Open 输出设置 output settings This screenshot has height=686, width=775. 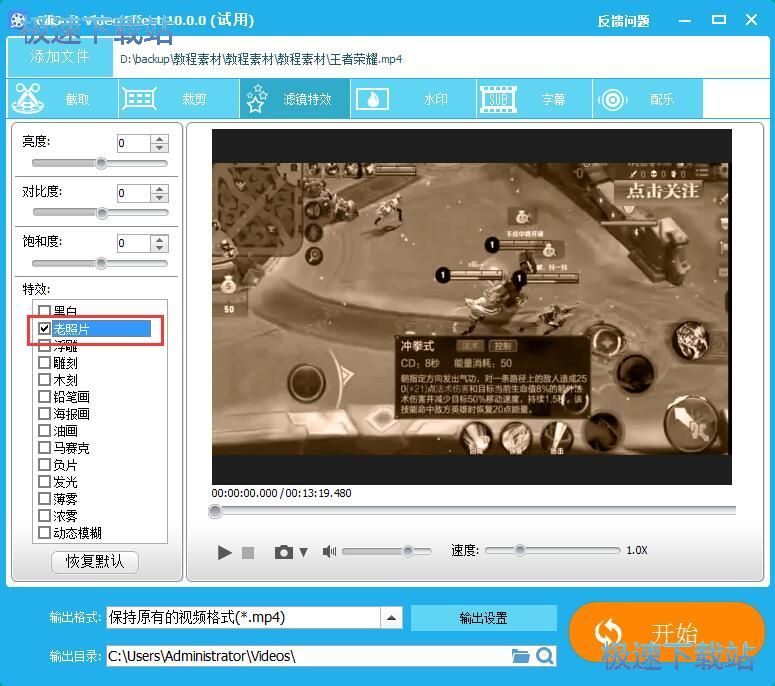point(483,618)
